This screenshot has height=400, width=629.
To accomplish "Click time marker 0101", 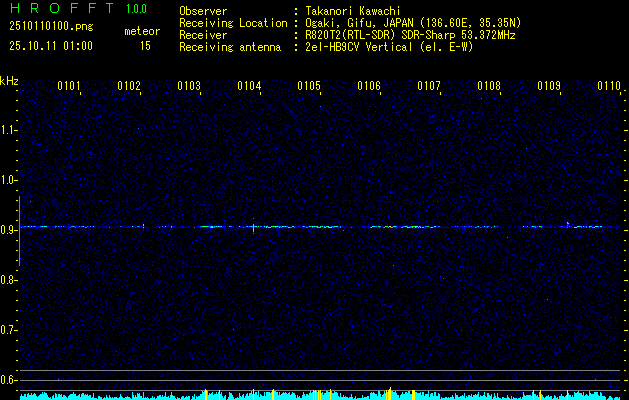I will pos(69,86).
